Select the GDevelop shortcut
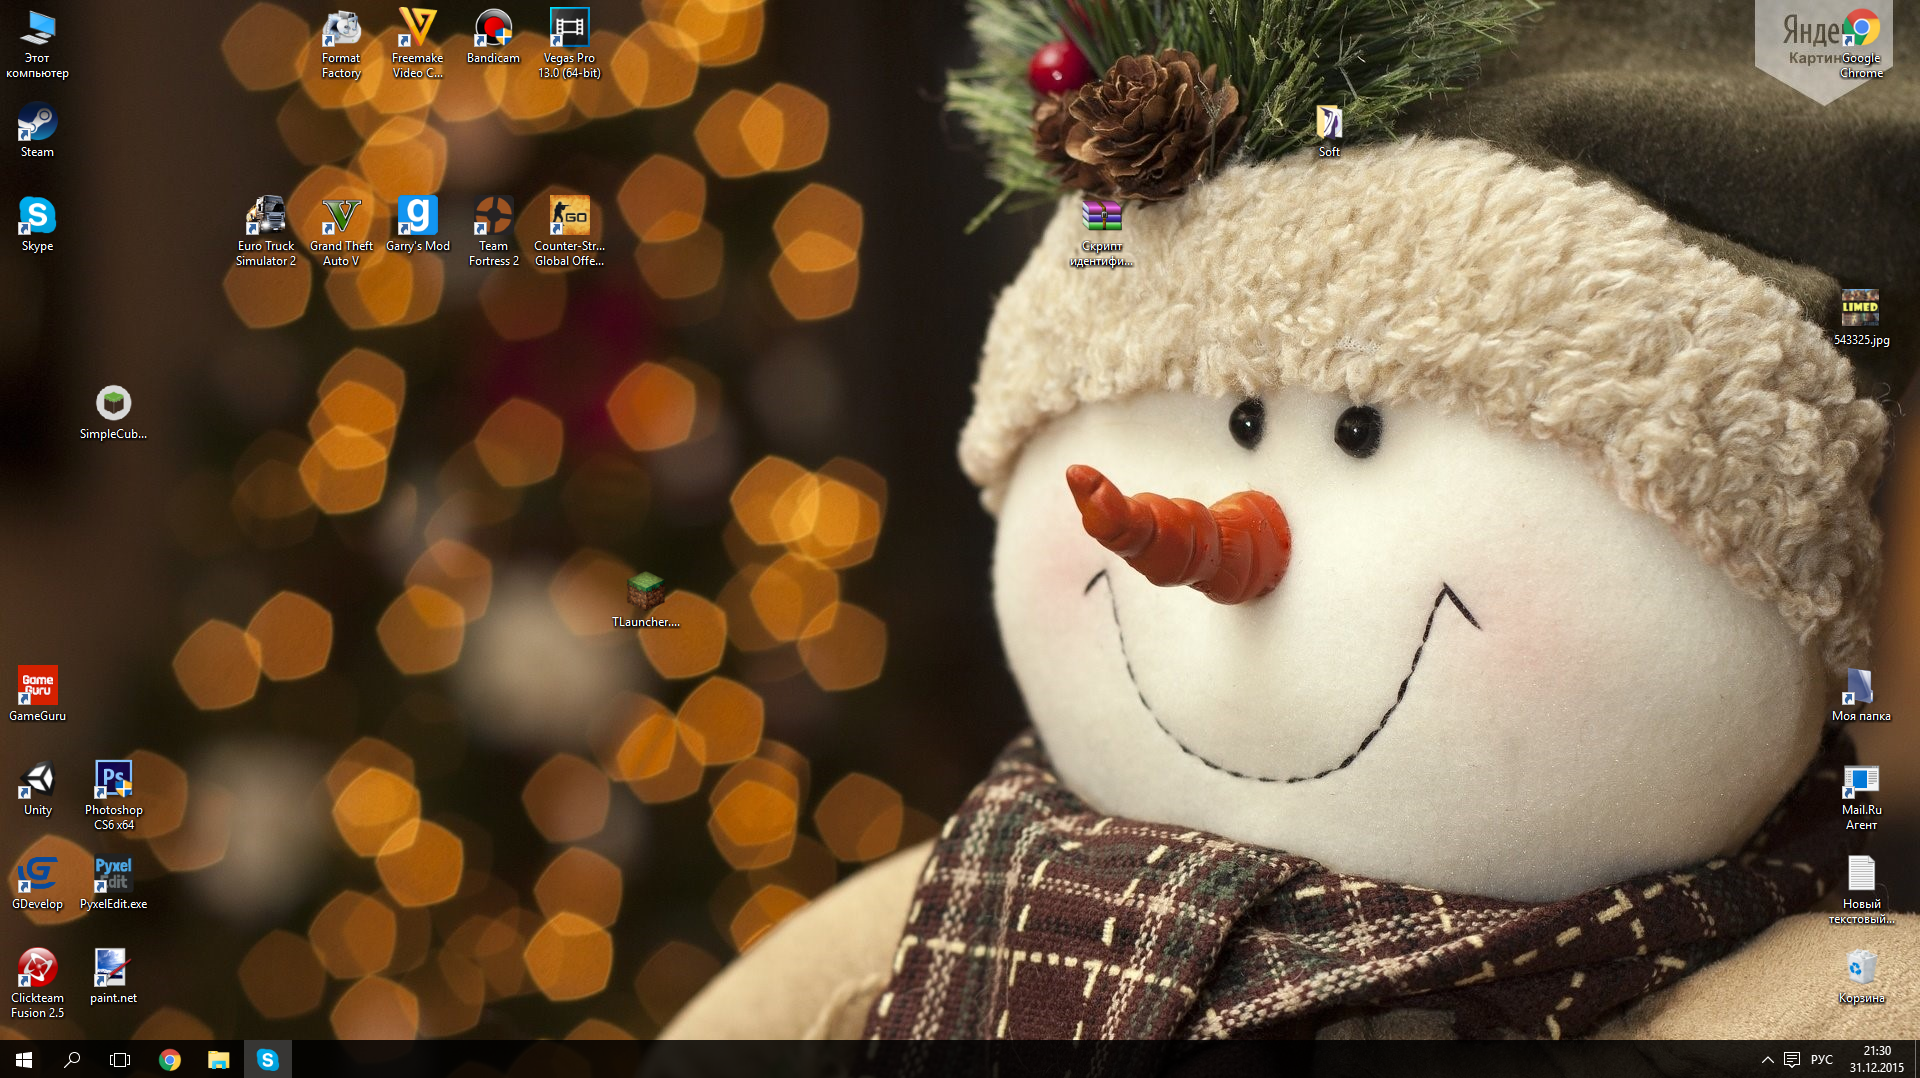This screenshot has height=1078, width=1920. [38, 883]
